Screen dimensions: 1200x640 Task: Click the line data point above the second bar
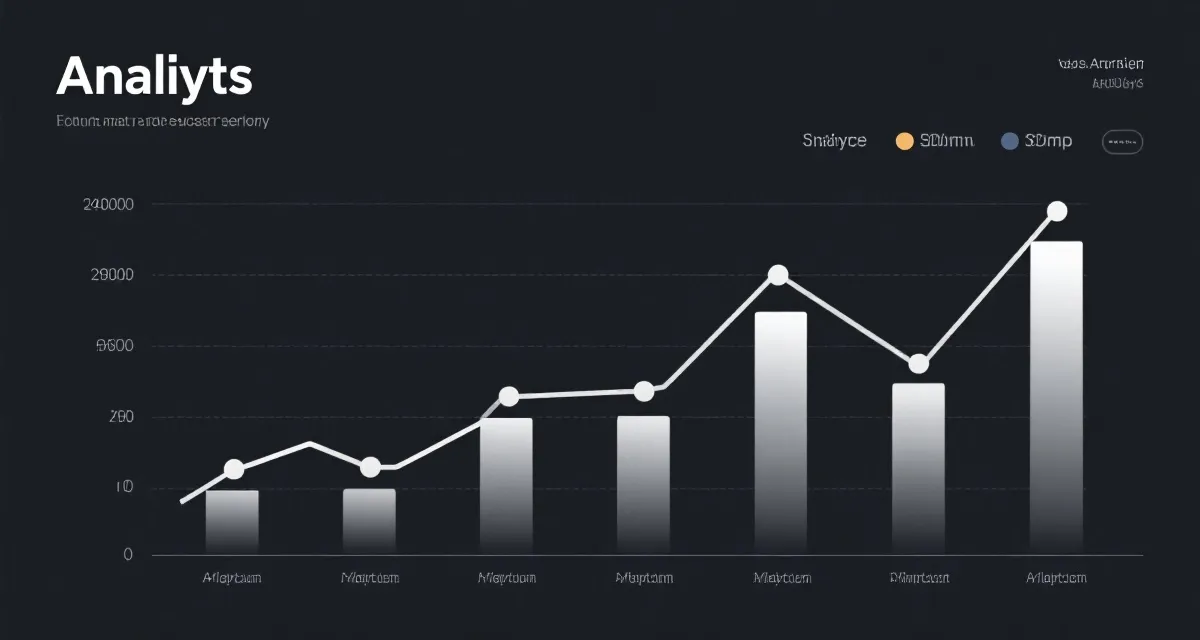point(370,467)
